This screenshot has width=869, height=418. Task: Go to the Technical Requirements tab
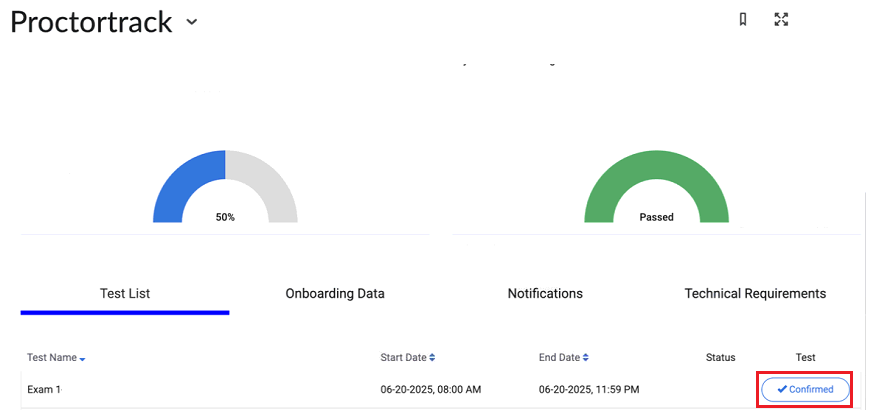[x=755, y=293]
